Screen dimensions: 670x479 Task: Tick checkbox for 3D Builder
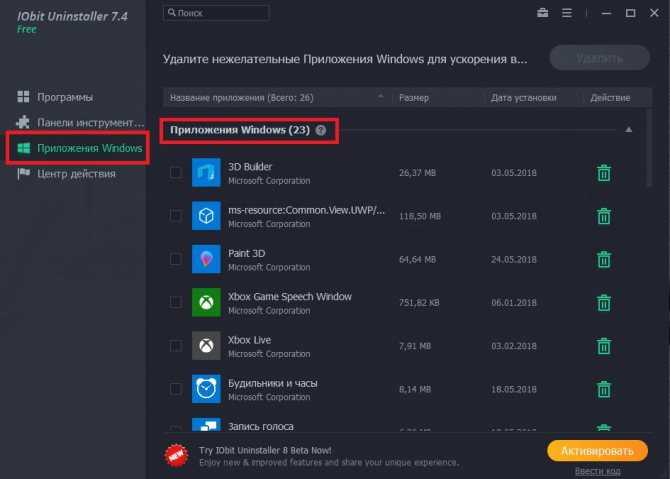coord(175,173)
